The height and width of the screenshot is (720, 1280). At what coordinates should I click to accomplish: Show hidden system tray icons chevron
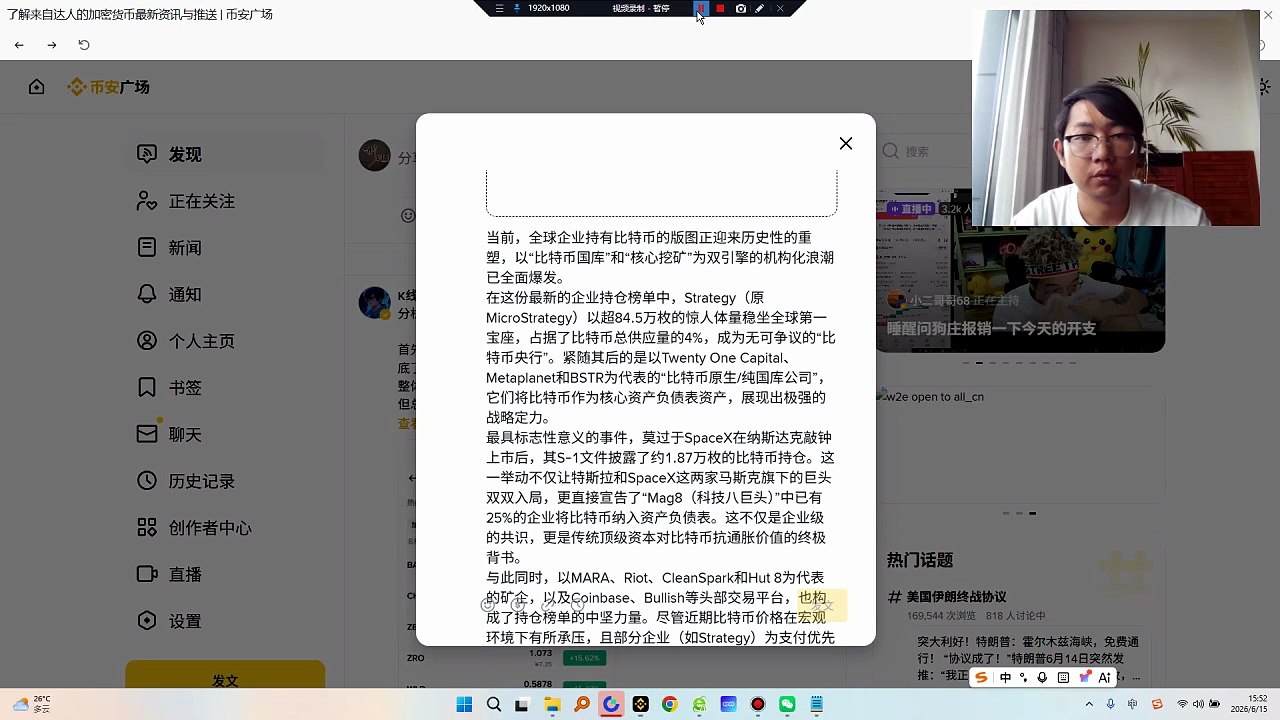coord(1089,705)
